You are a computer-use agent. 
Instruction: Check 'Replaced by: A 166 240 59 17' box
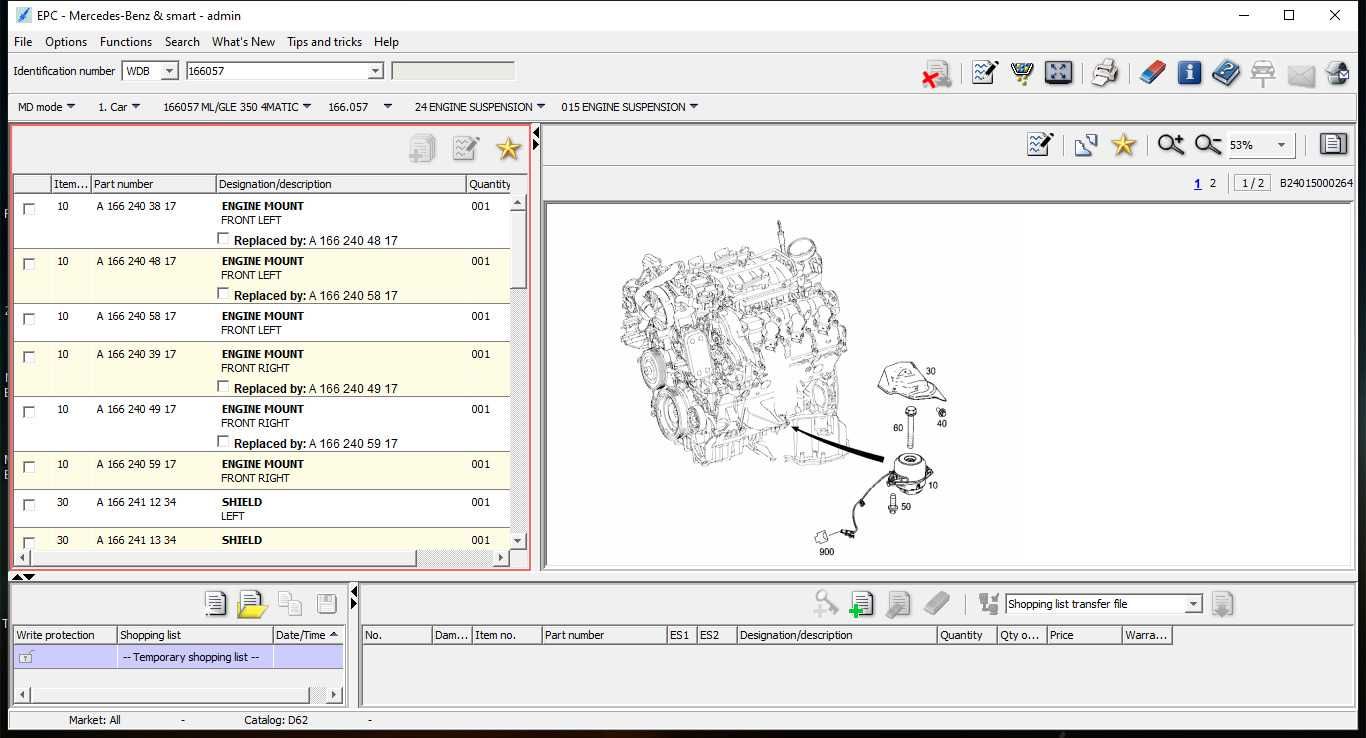coord(223,442)
